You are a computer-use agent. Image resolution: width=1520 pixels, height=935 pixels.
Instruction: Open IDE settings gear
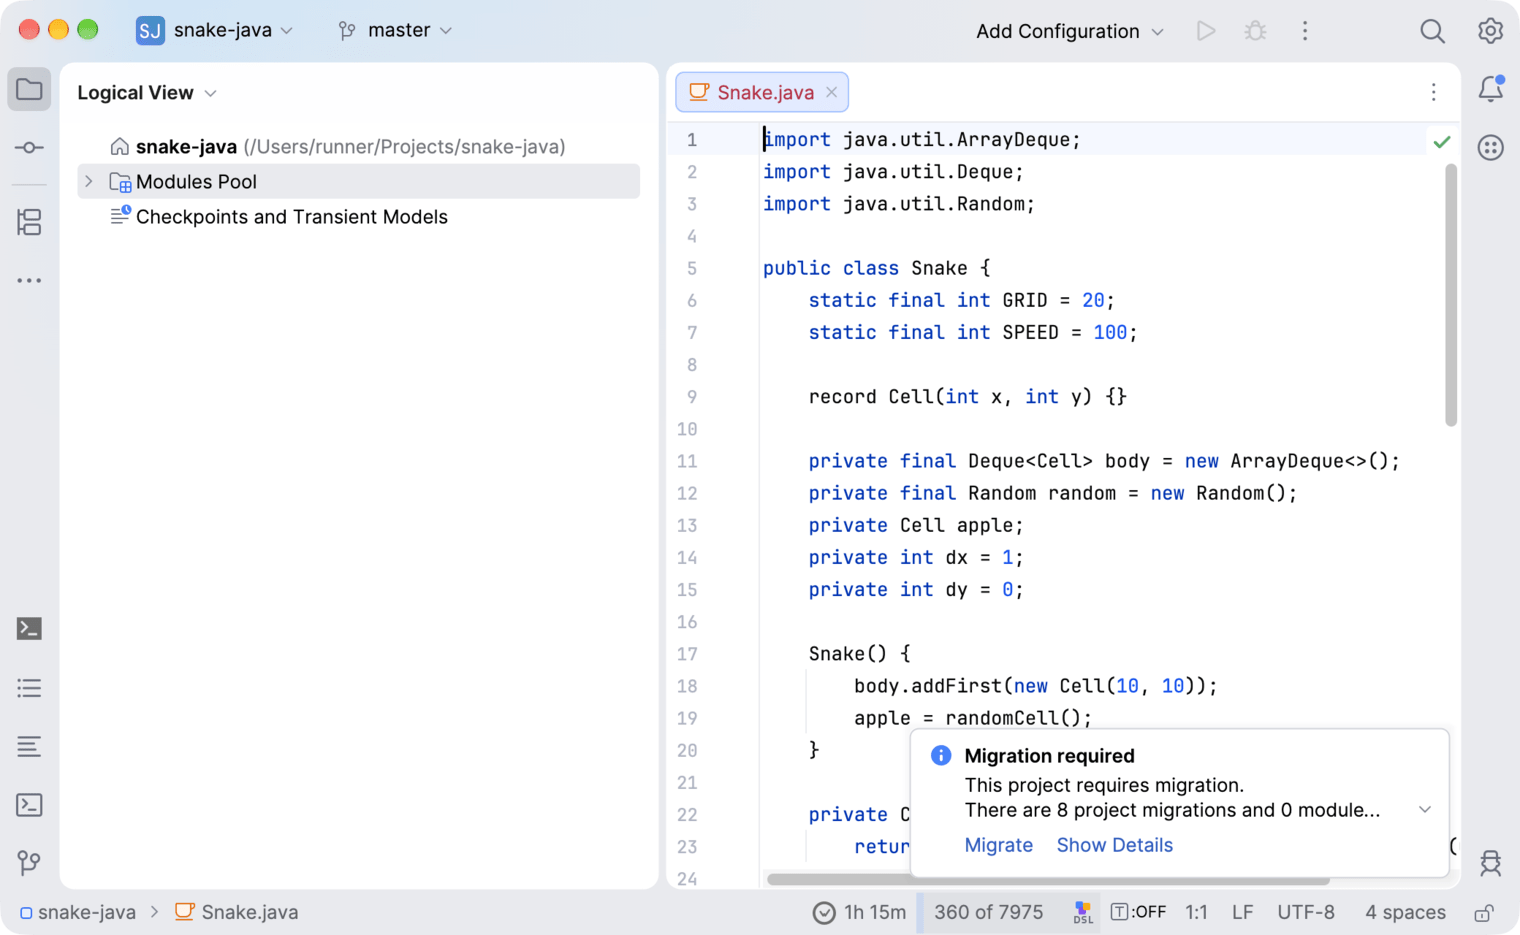point(1490,31)
